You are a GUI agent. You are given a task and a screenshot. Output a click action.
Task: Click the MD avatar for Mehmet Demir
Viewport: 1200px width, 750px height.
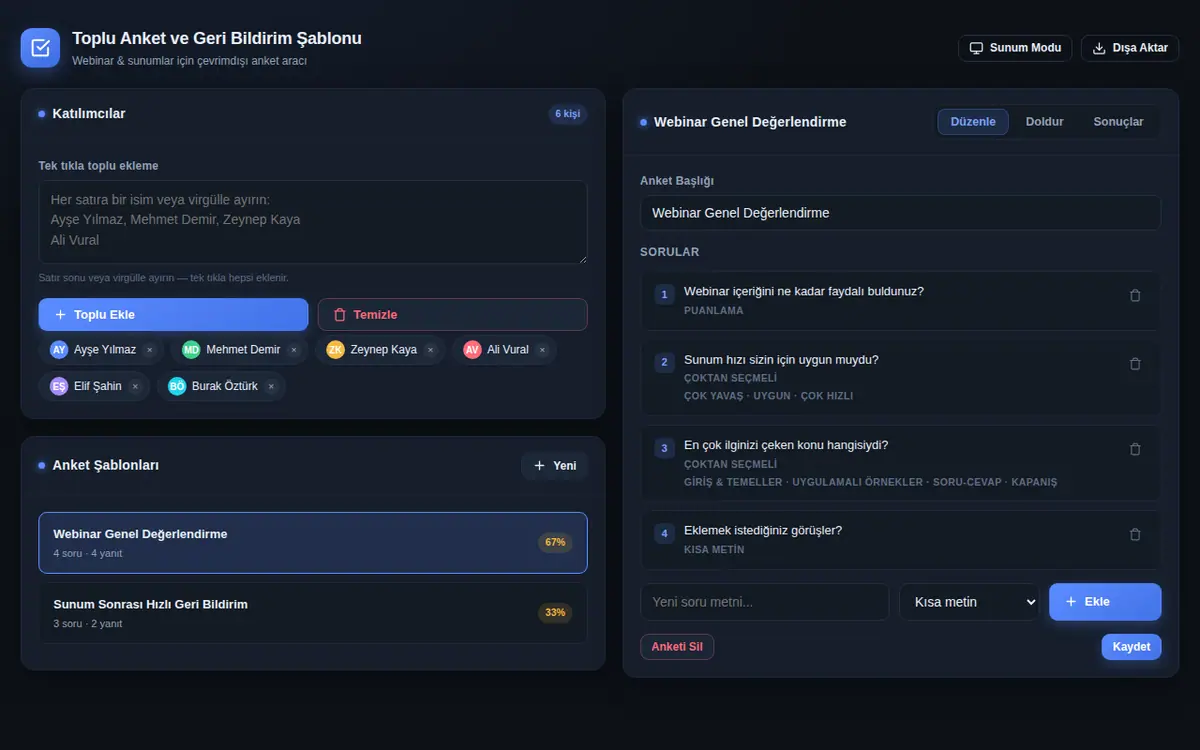[x=191, y=350]
